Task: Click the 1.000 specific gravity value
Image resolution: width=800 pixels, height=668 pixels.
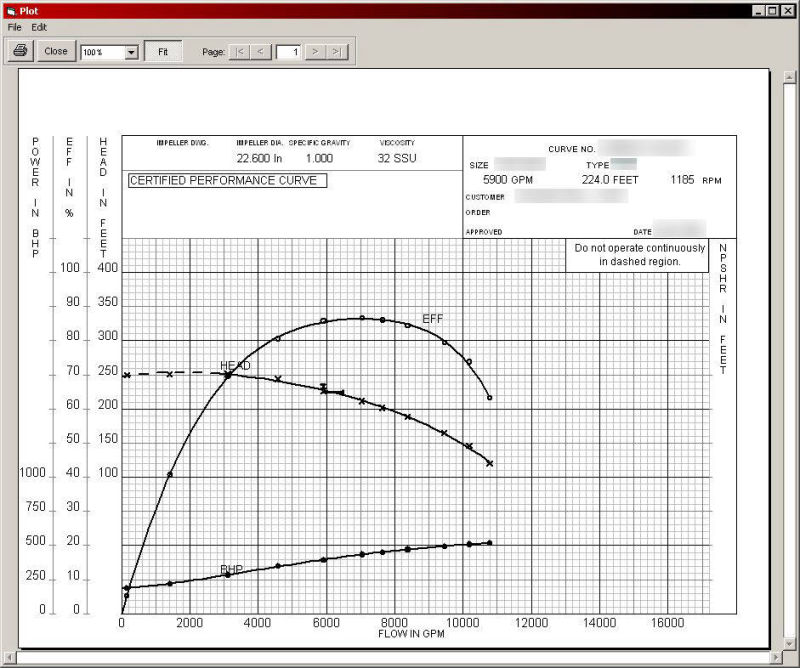Action: tap(319, 158)
